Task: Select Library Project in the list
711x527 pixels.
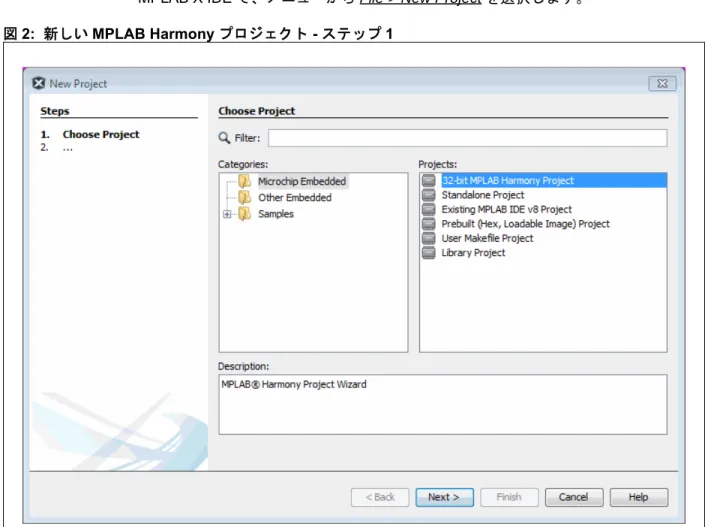Action: coord(473,253)
